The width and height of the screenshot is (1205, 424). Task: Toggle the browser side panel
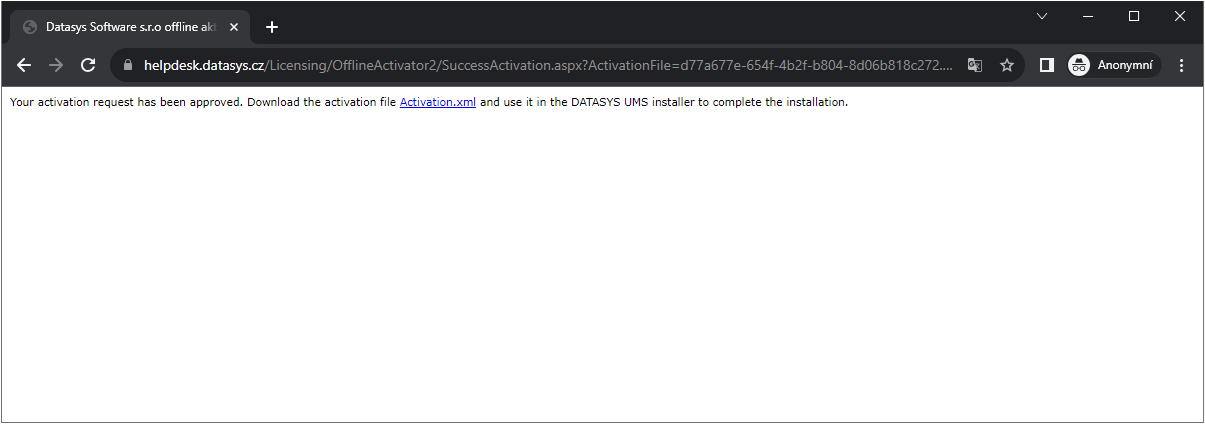1046,65
